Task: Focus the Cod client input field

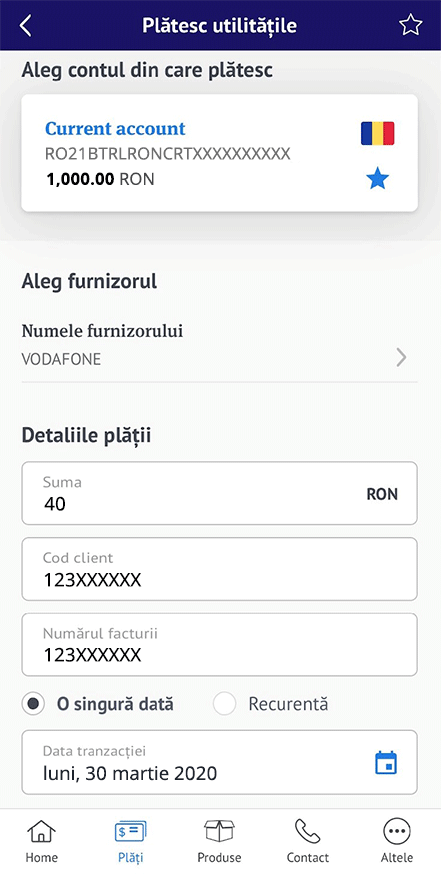Action: click(219, 569)
